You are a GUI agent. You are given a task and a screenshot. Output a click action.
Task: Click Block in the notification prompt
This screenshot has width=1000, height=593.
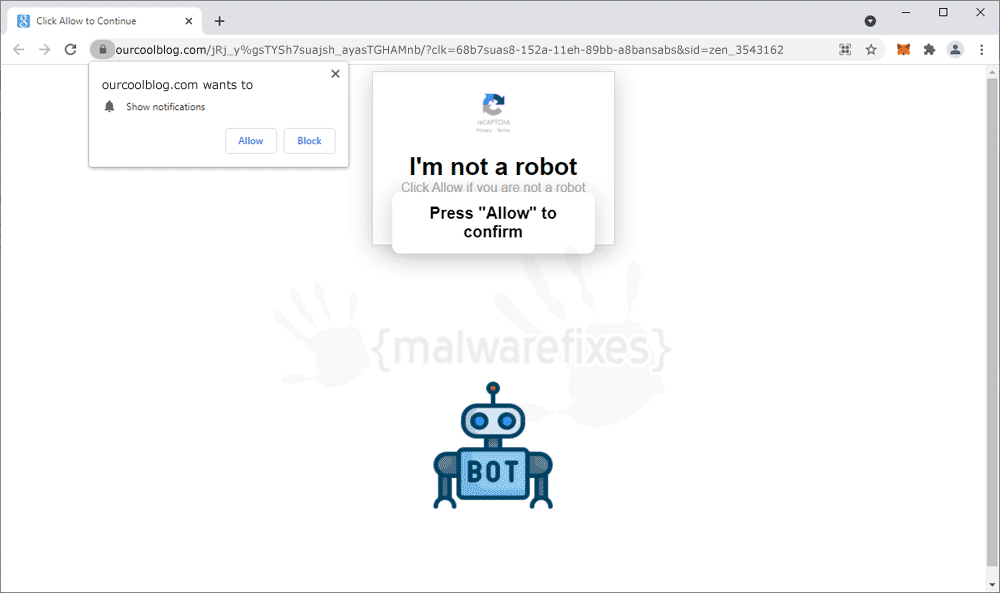(309, 141)
